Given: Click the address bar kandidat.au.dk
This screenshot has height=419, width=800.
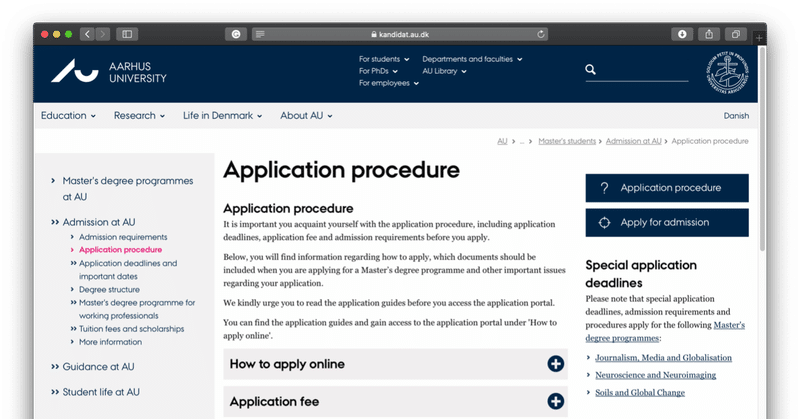Looking at the screenshot, I should click(400, 34).
